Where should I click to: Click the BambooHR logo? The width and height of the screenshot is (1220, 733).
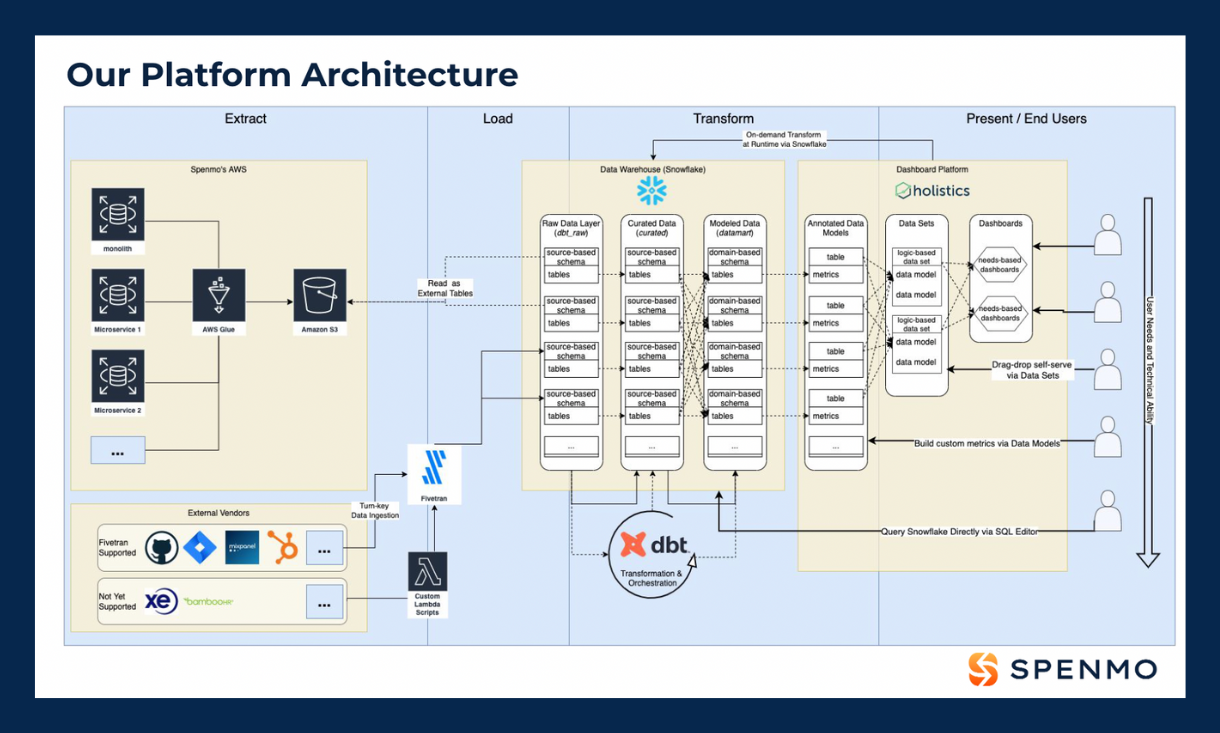[x=208, y=601]
